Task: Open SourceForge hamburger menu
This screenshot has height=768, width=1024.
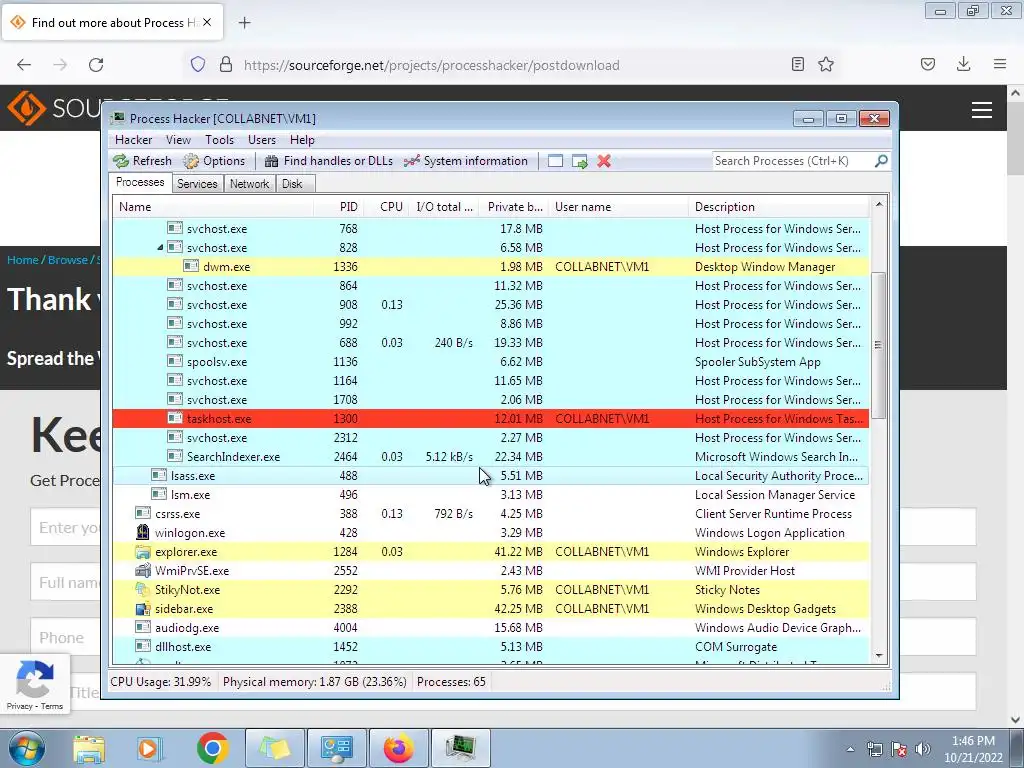Action: pos(982,110)
